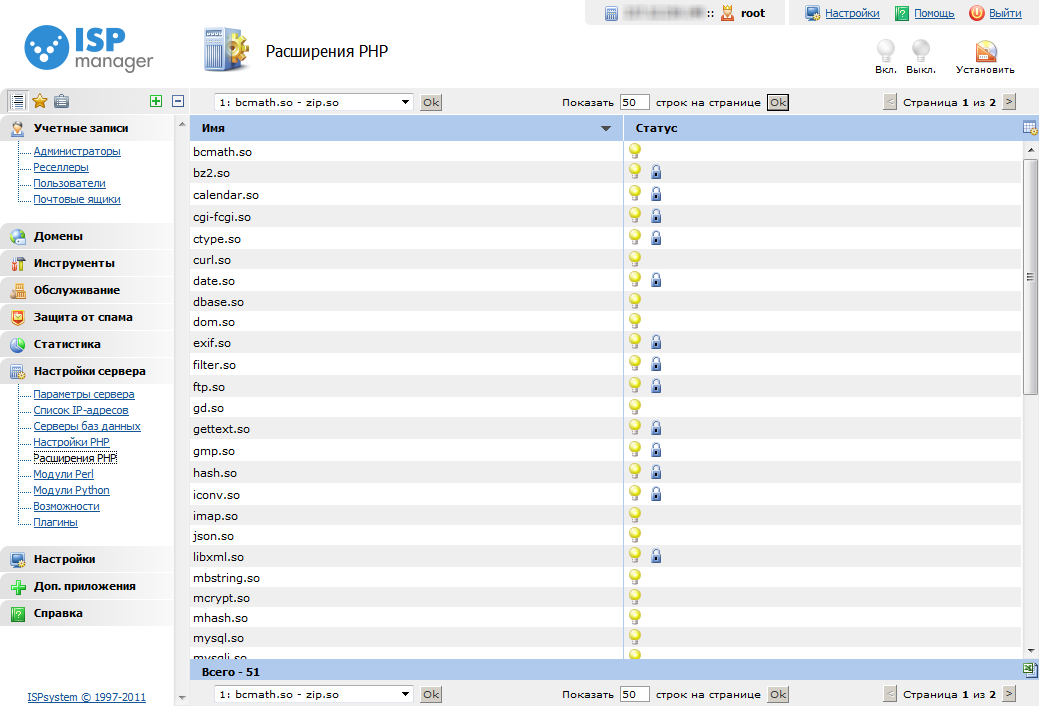Click the lock icon in bz2.so row

(x=656, y=172)
